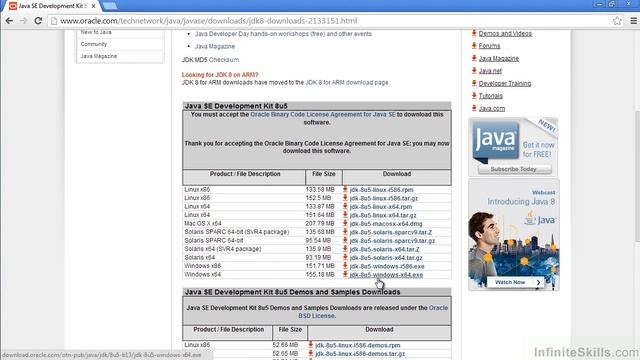Click the Looking for JDK 8 on ARM? heading
This screenshot has width=640, height=360.
click(x=220, y=75)
